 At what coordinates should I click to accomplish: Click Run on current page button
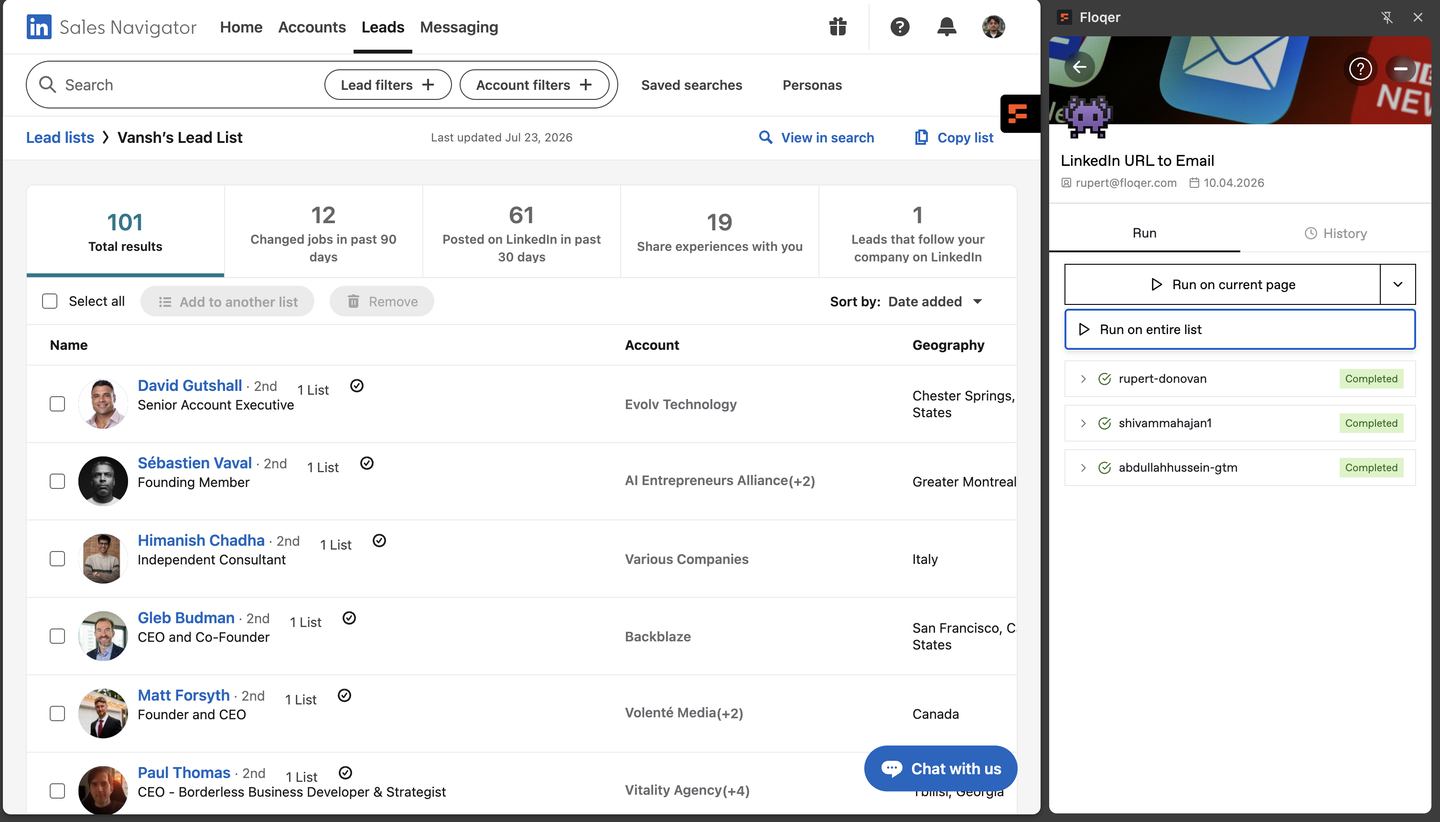[x=1223, y=284]
